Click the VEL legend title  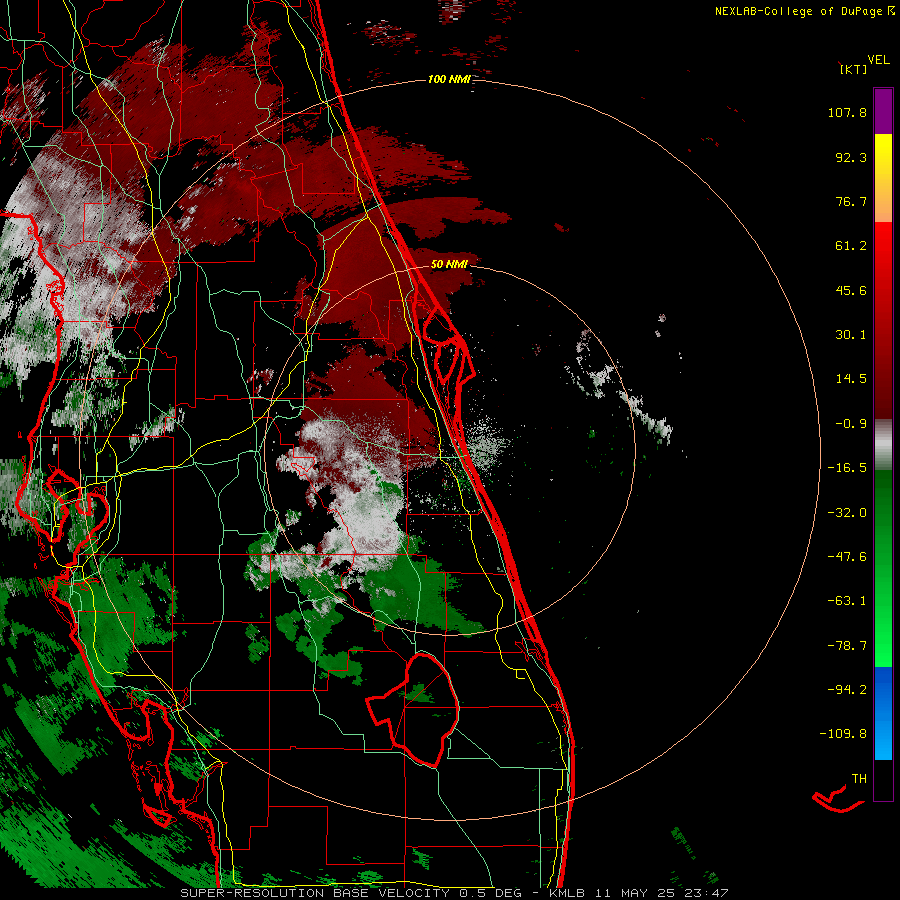coord(878,60)
